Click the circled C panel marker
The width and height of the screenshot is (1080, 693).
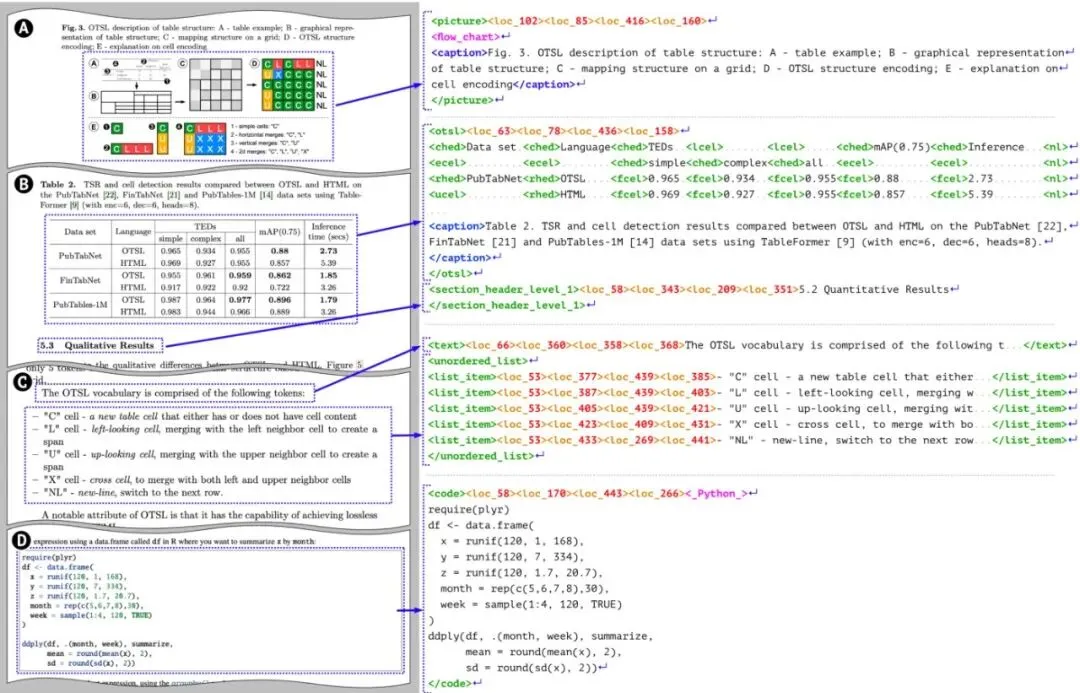point(24,383)
